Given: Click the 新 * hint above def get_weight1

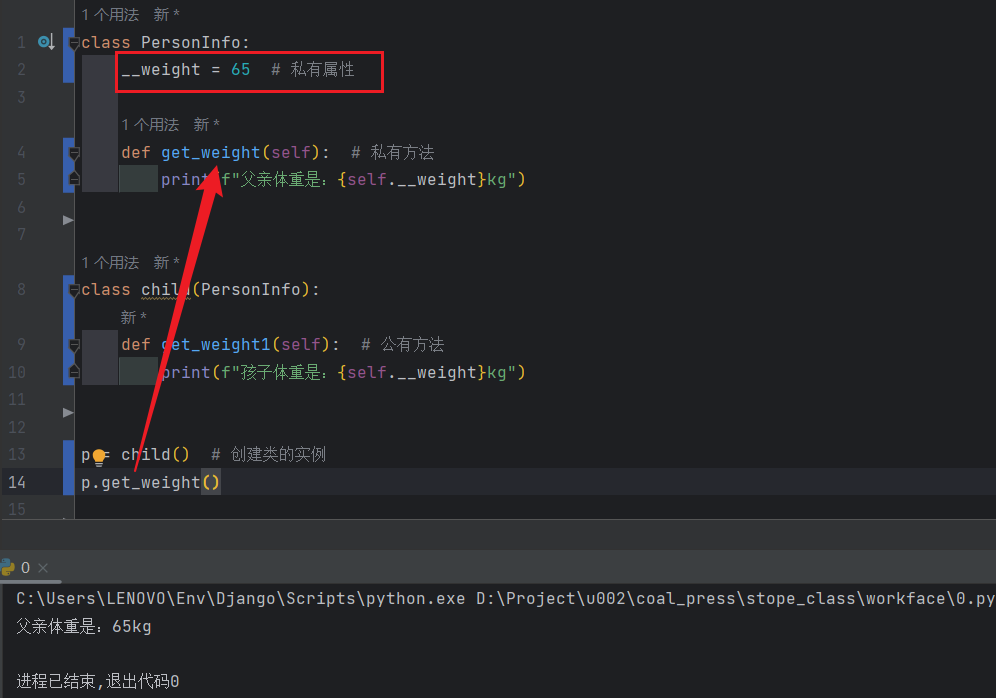Looking at the screenshot, I should (133, 317).
